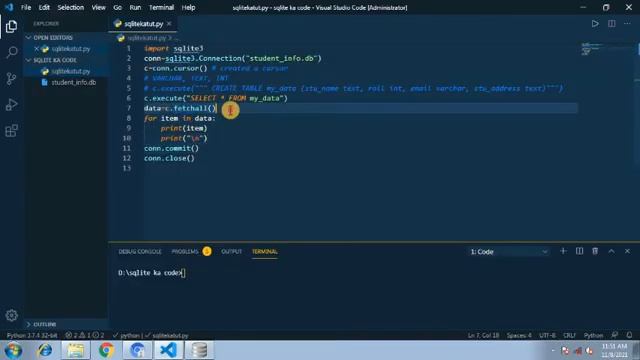Launch Internet Explorer from the taskbar

pyautogui.click(x=44, y=350)
